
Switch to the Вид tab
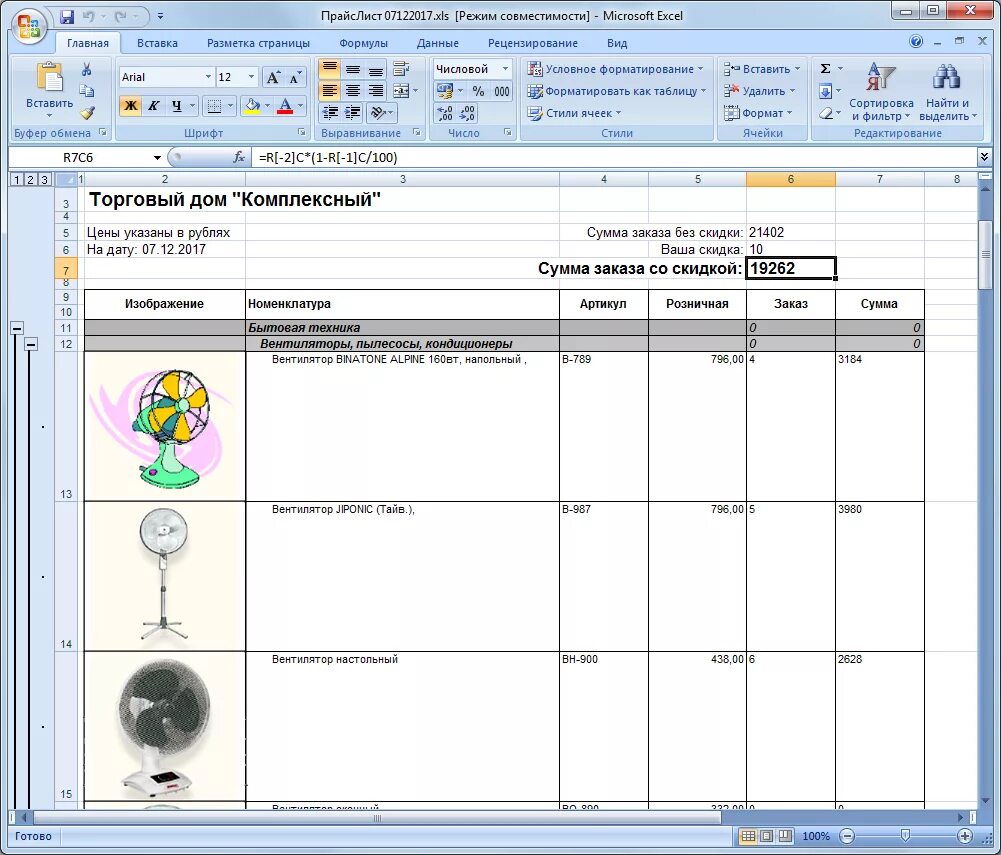[617, 43]
